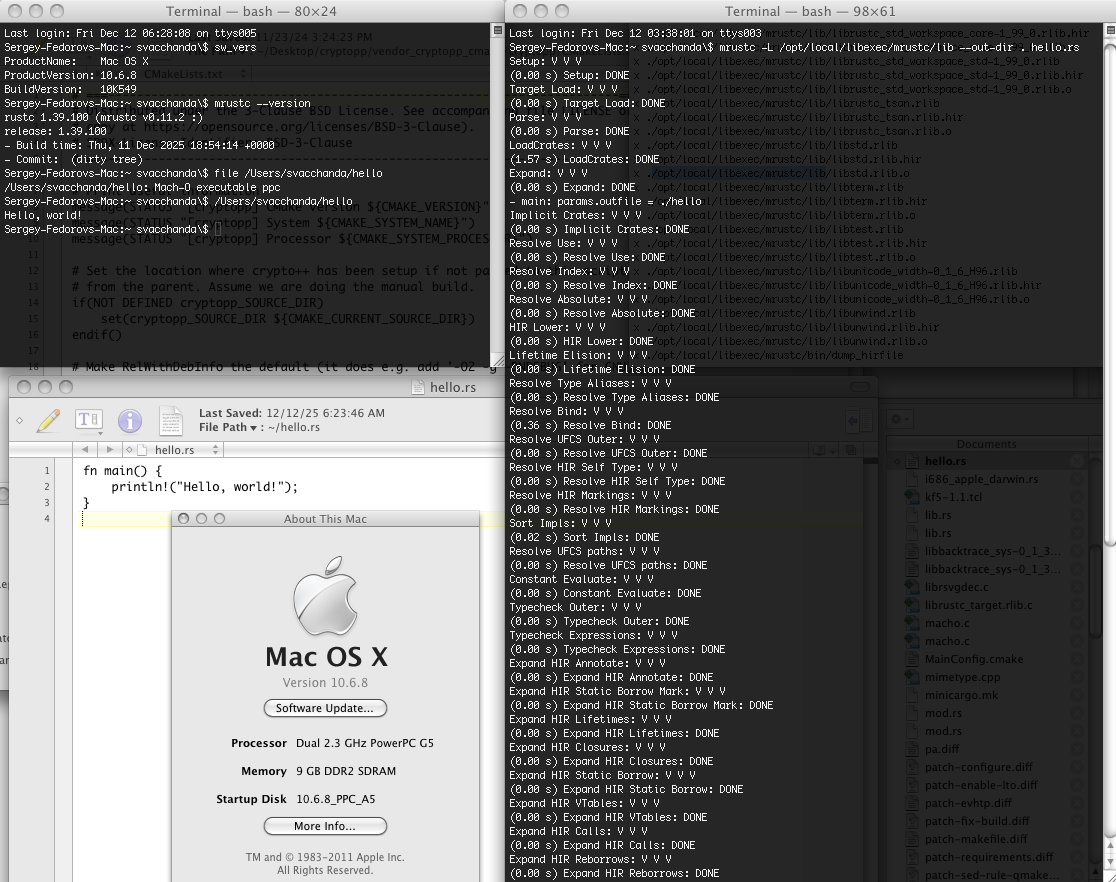Screen dimensions: 1116x882
Task: Click the '(1.57 s) LoadCrates: DONE' line
Action: (584, 159)
